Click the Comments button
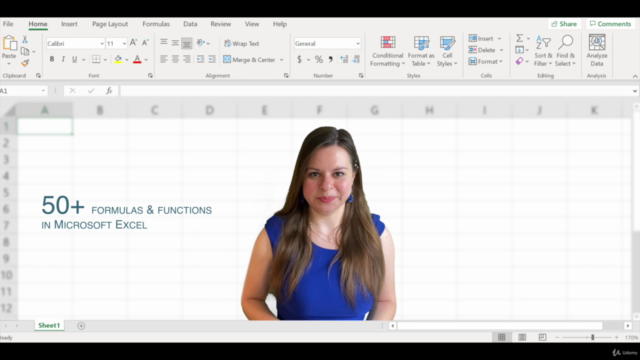640x360 pixels. (x=610, y=24)
